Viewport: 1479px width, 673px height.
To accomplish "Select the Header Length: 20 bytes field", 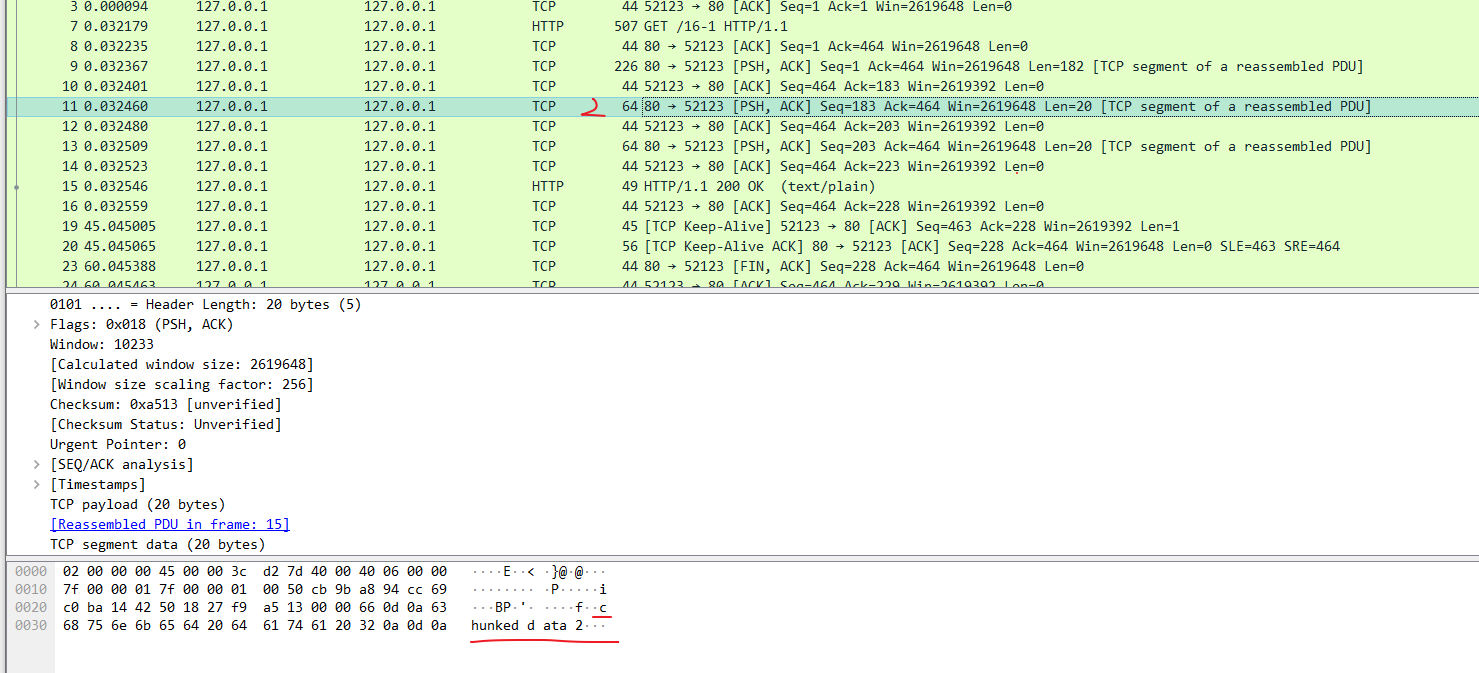I will 205,304.
